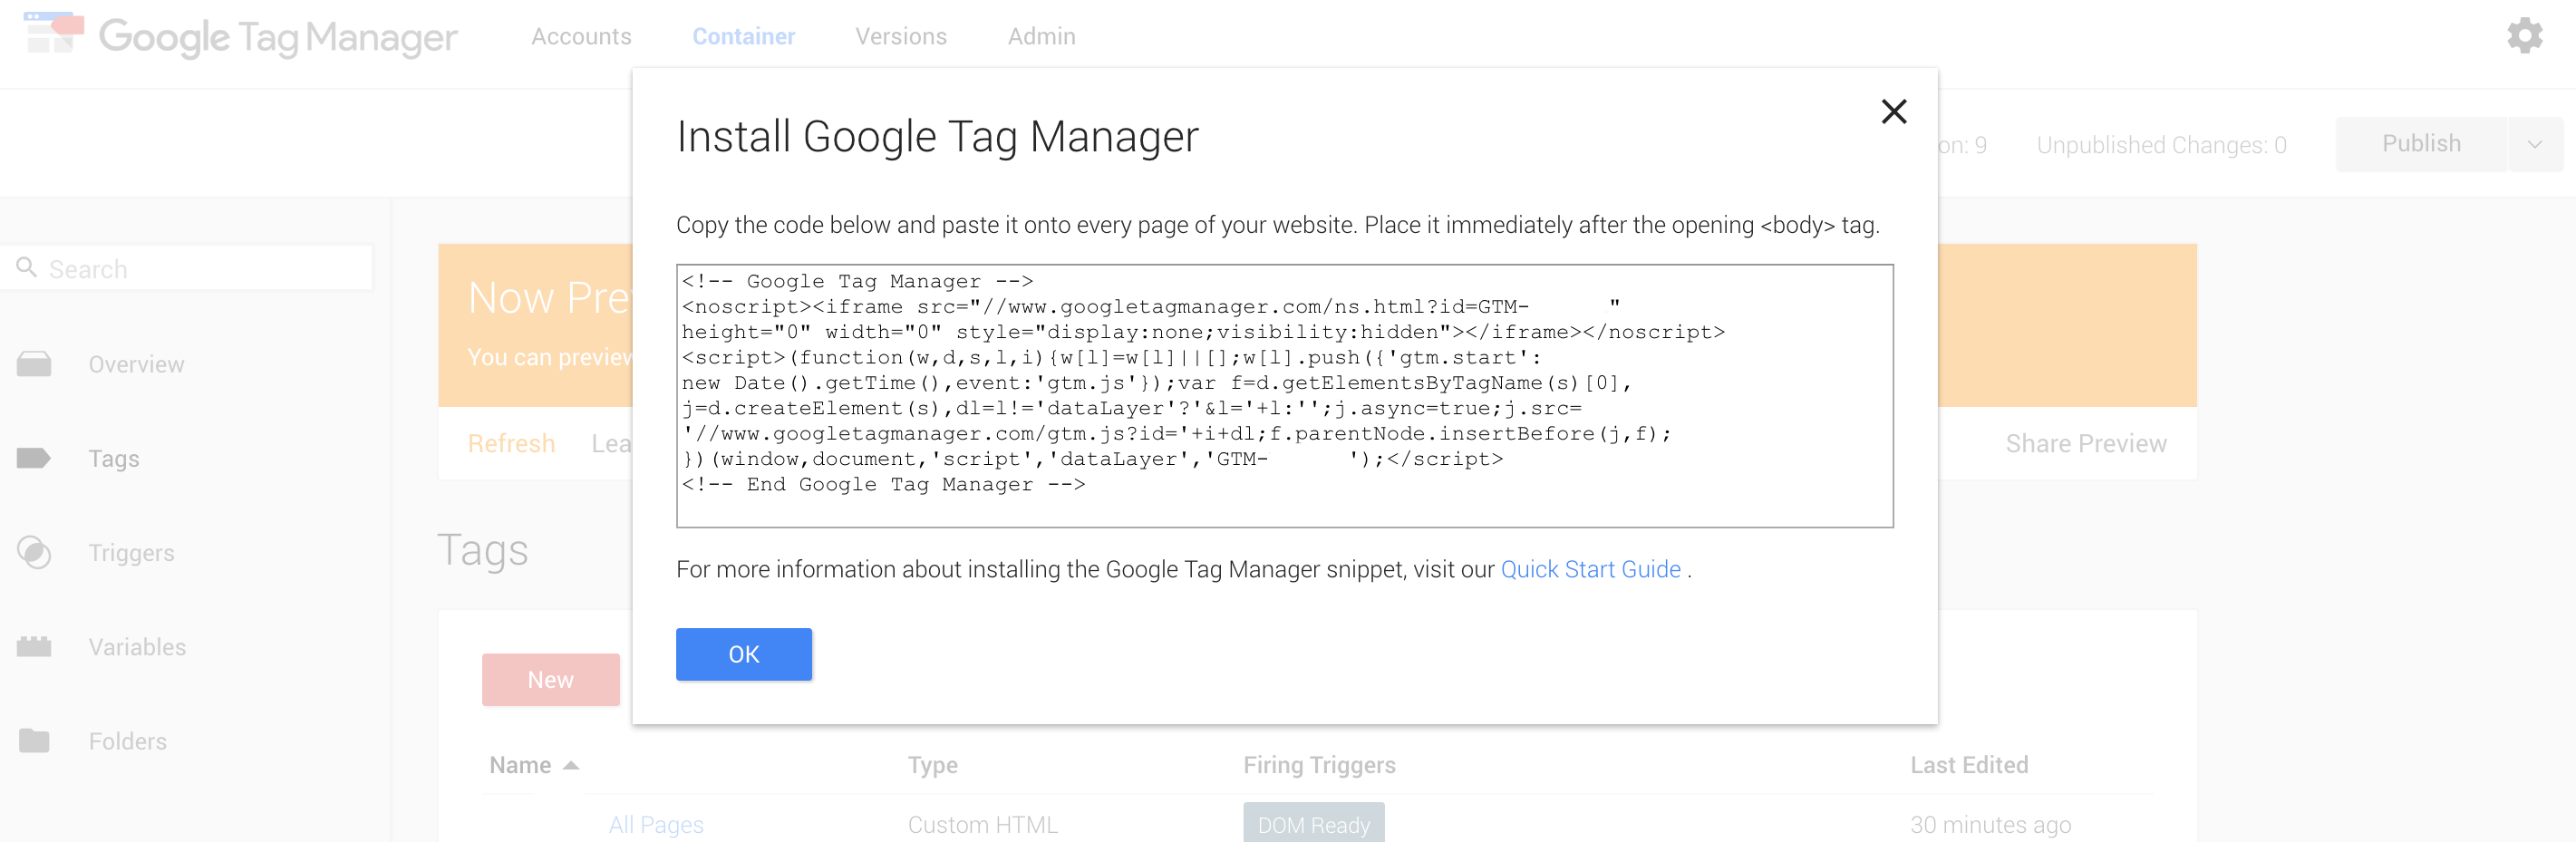Select Variables in the sidebar
Screen dimensions: 2576x842
pos(137,647)
